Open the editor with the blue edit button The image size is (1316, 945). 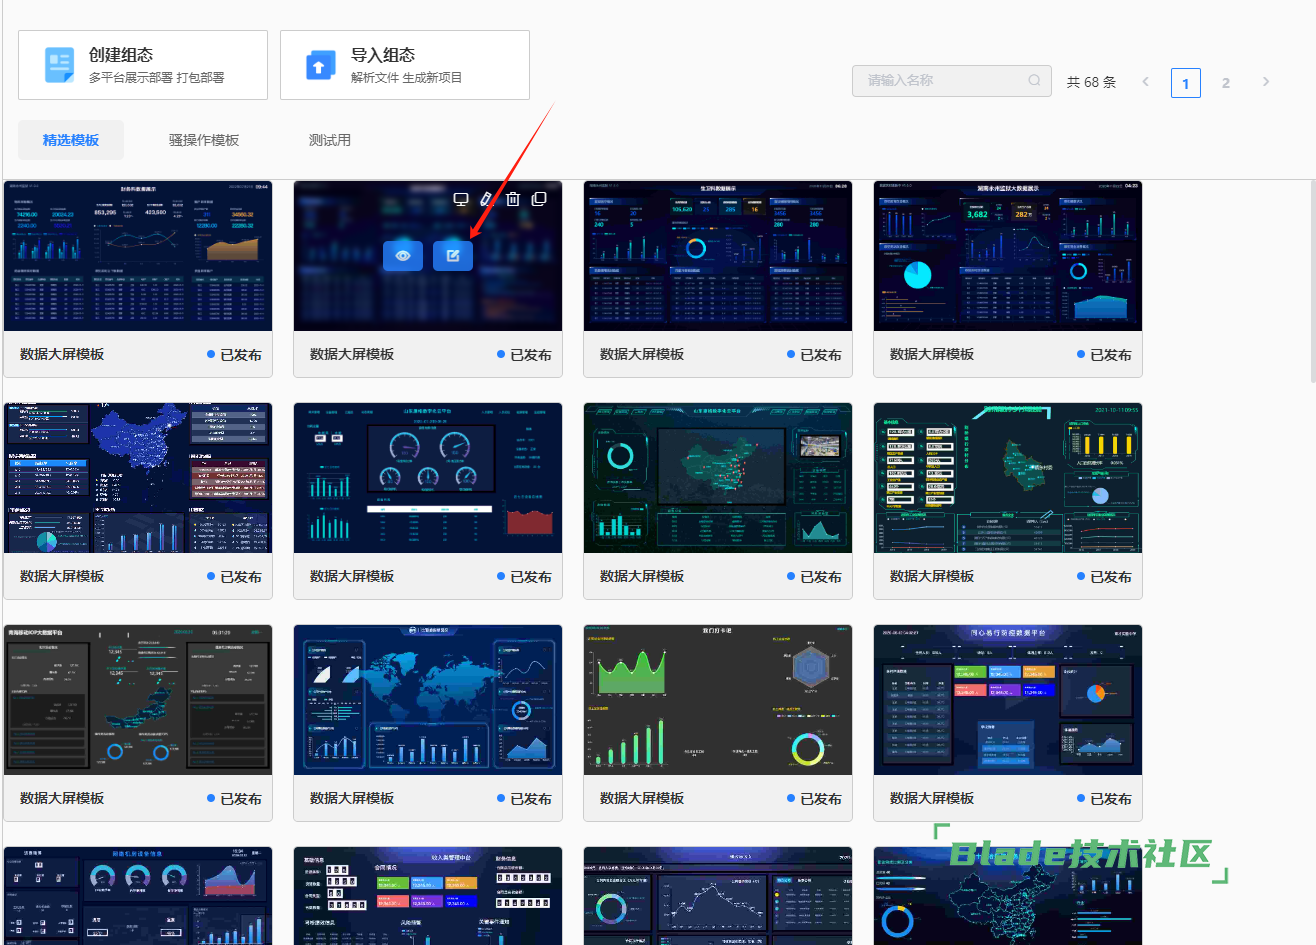coord(453,256)
